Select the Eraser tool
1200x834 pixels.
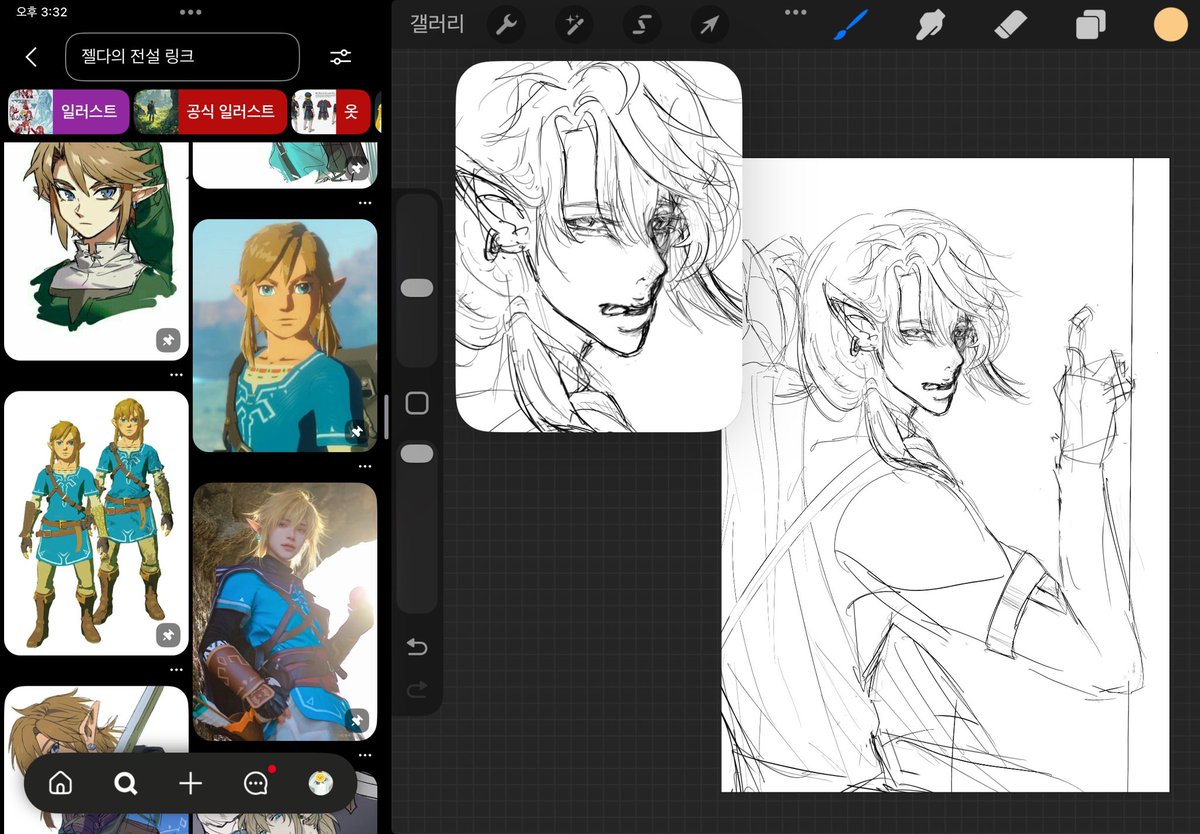pos(1012,25)
